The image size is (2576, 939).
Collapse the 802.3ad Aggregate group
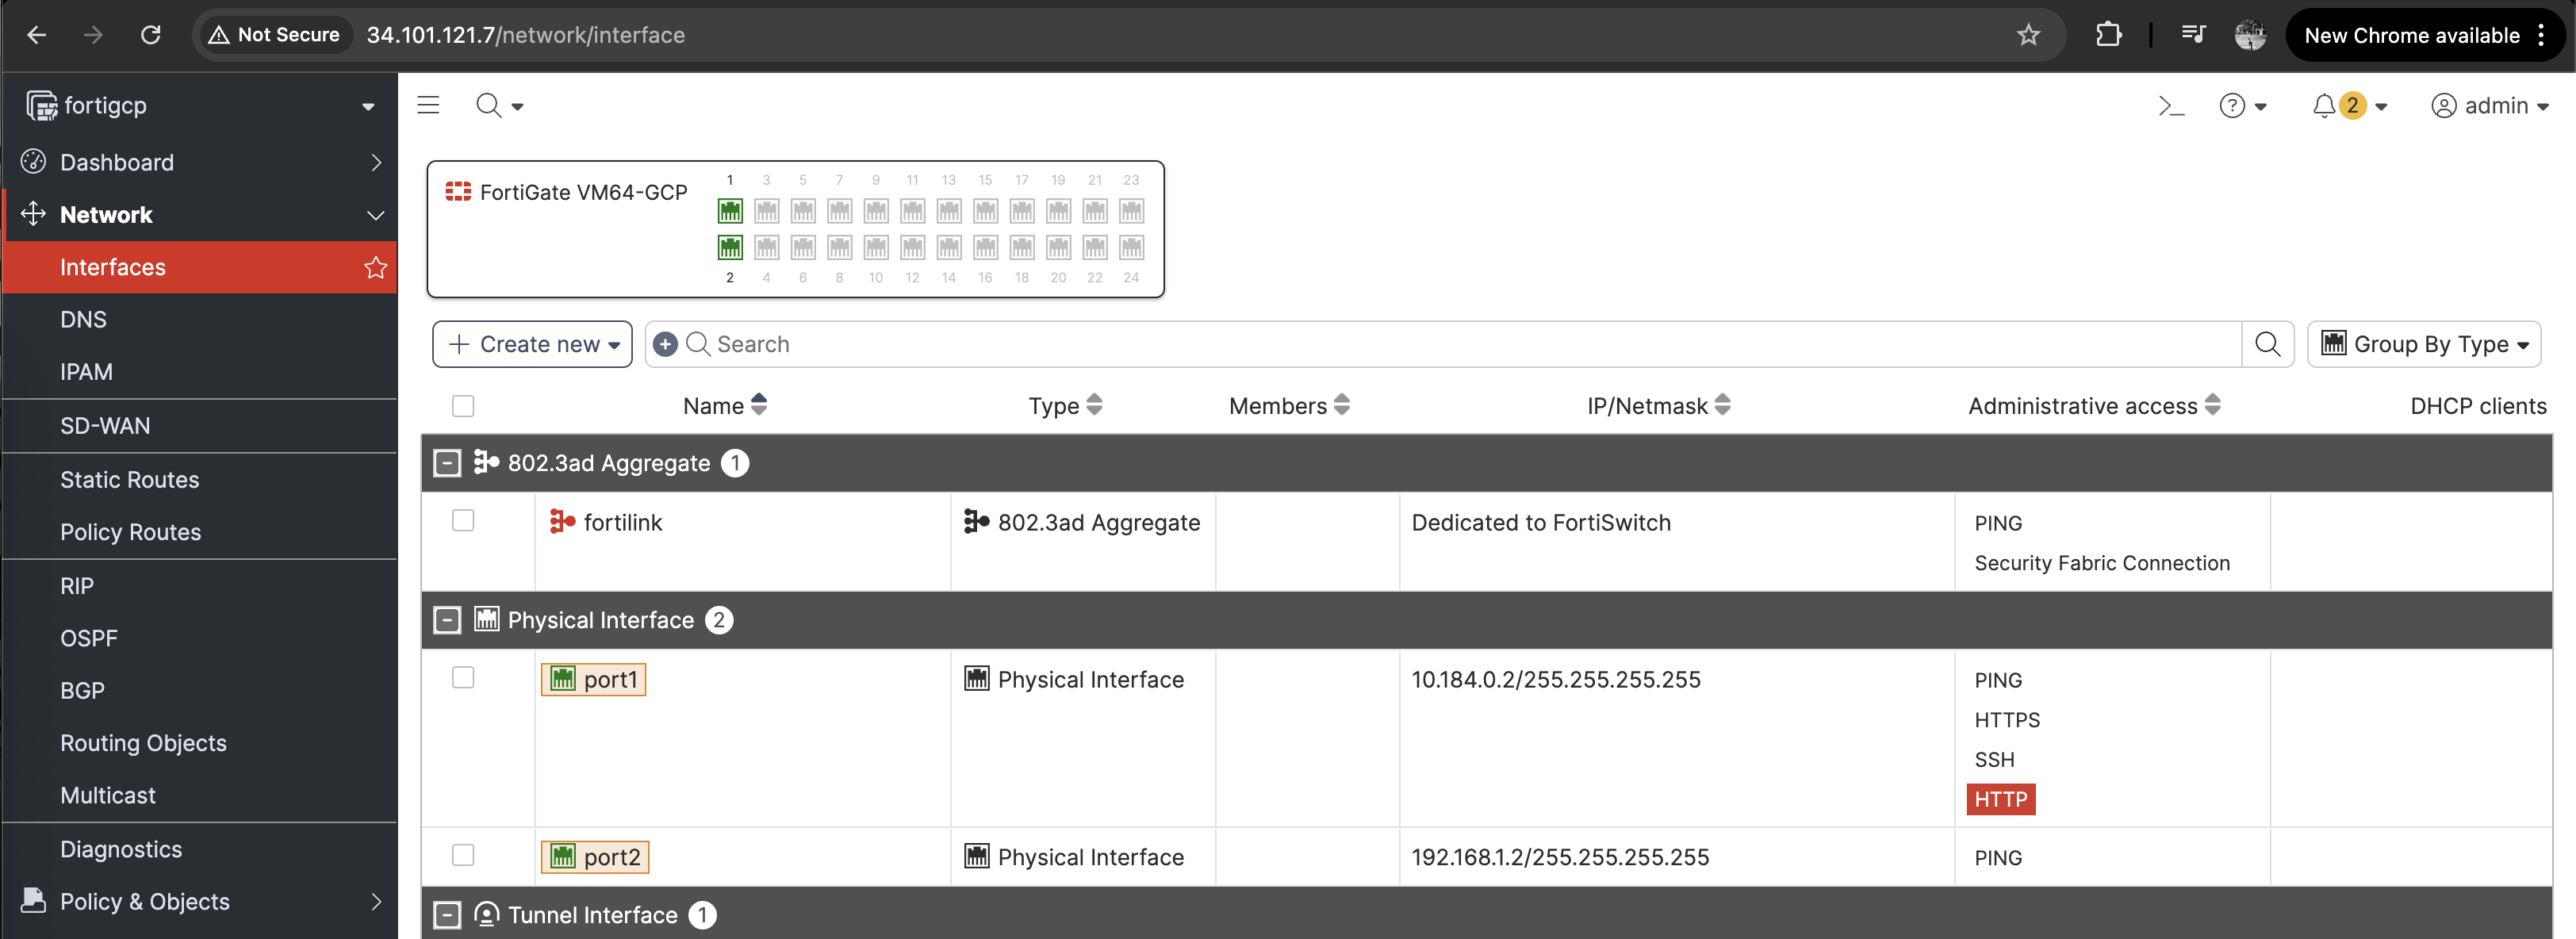click(447, 463)
